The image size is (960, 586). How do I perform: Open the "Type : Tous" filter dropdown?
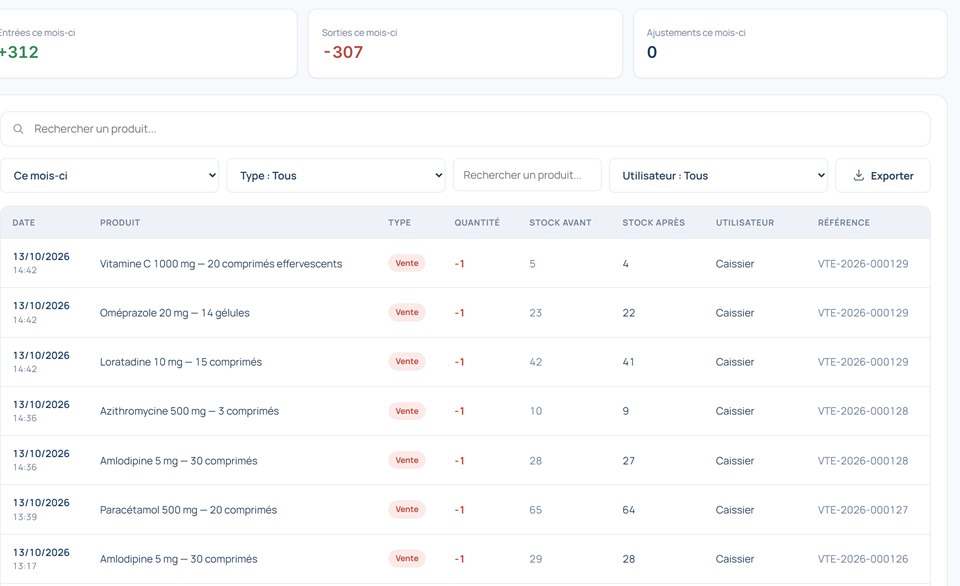[336, 176]
